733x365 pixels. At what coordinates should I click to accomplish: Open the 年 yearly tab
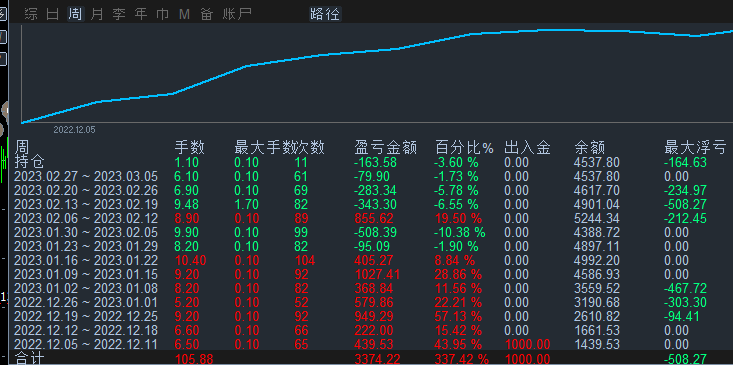(x=141, y=14)
